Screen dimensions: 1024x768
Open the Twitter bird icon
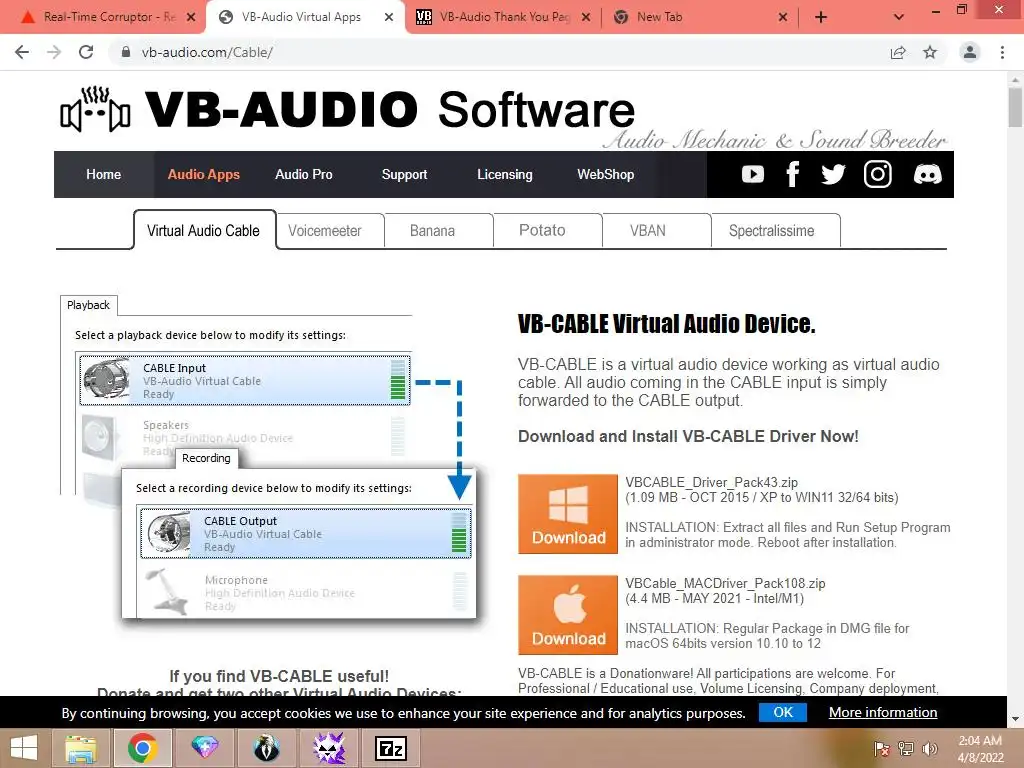pyautogui.click(x=833, y=174)
